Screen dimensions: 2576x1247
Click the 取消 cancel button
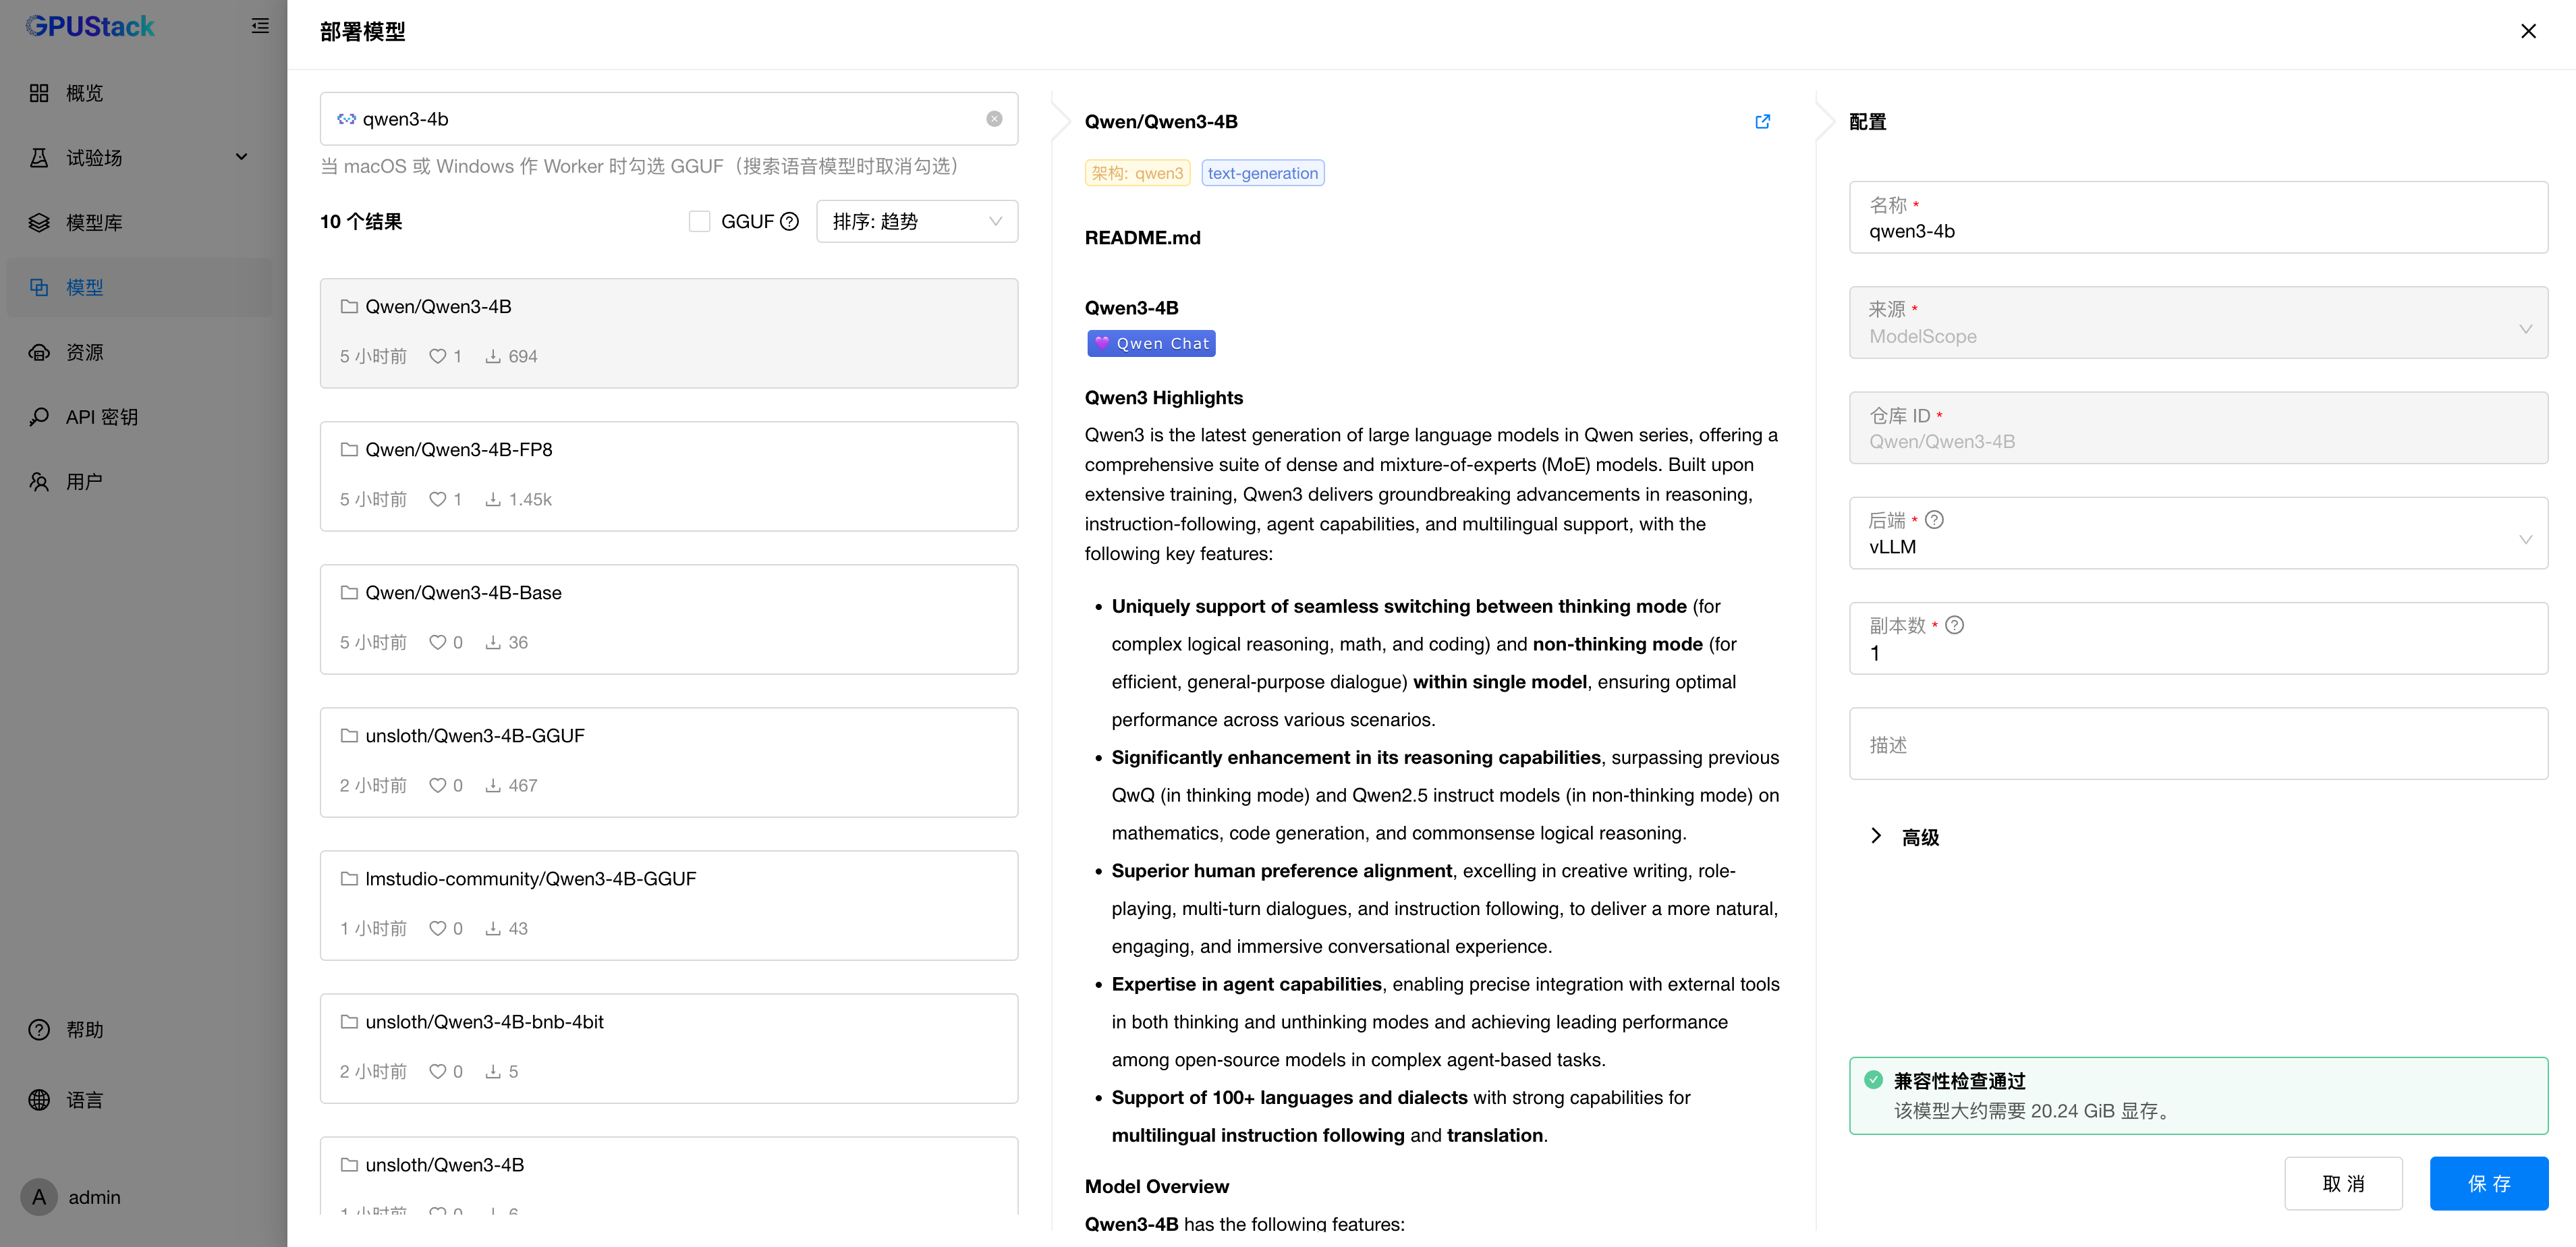[x=2343, y=1184]
